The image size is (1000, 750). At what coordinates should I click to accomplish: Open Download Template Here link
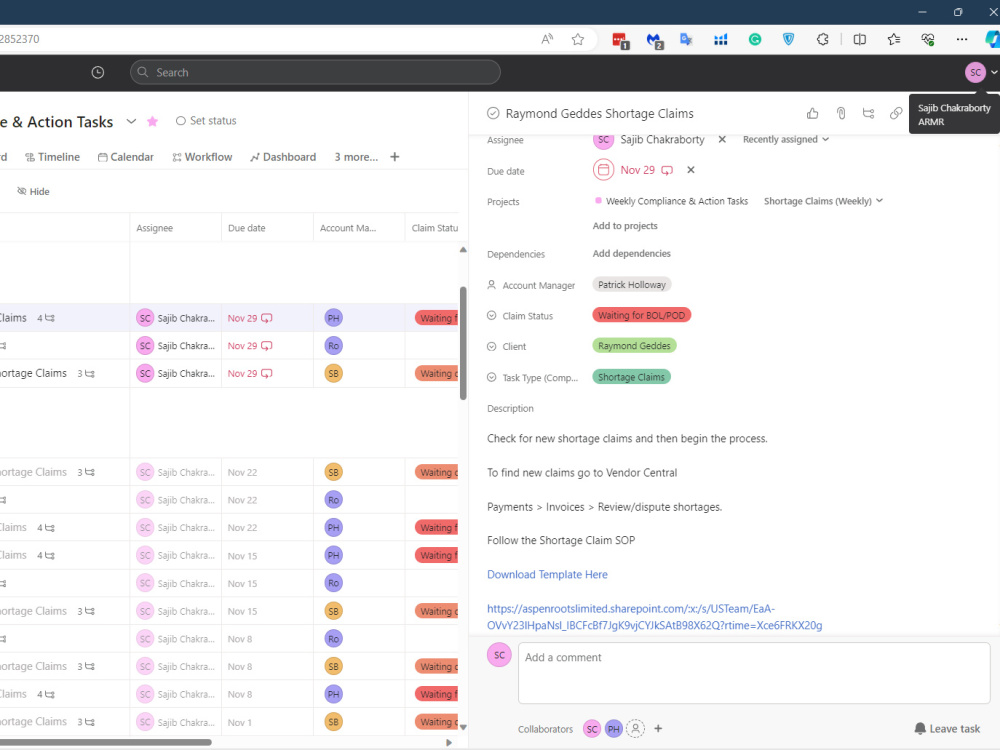point(547,575)
